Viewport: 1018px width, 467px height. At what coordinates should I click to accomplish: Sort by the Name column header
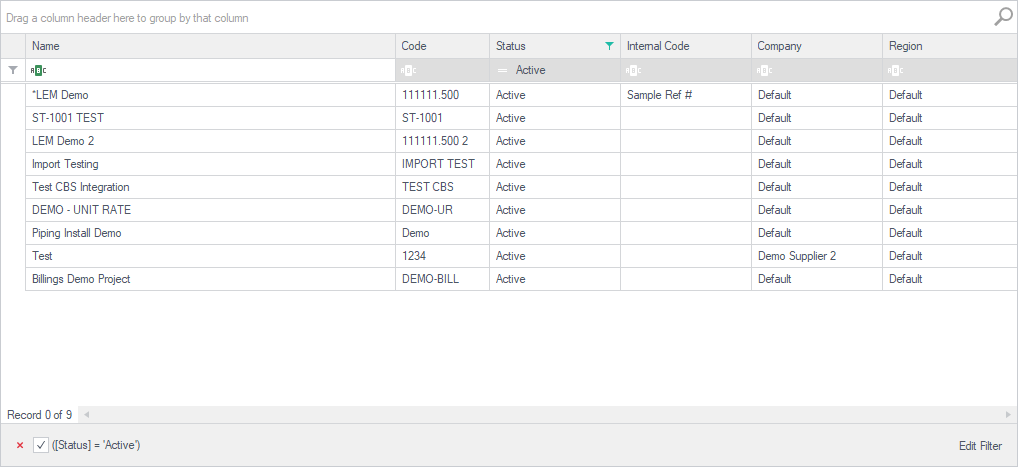[210, 46]
